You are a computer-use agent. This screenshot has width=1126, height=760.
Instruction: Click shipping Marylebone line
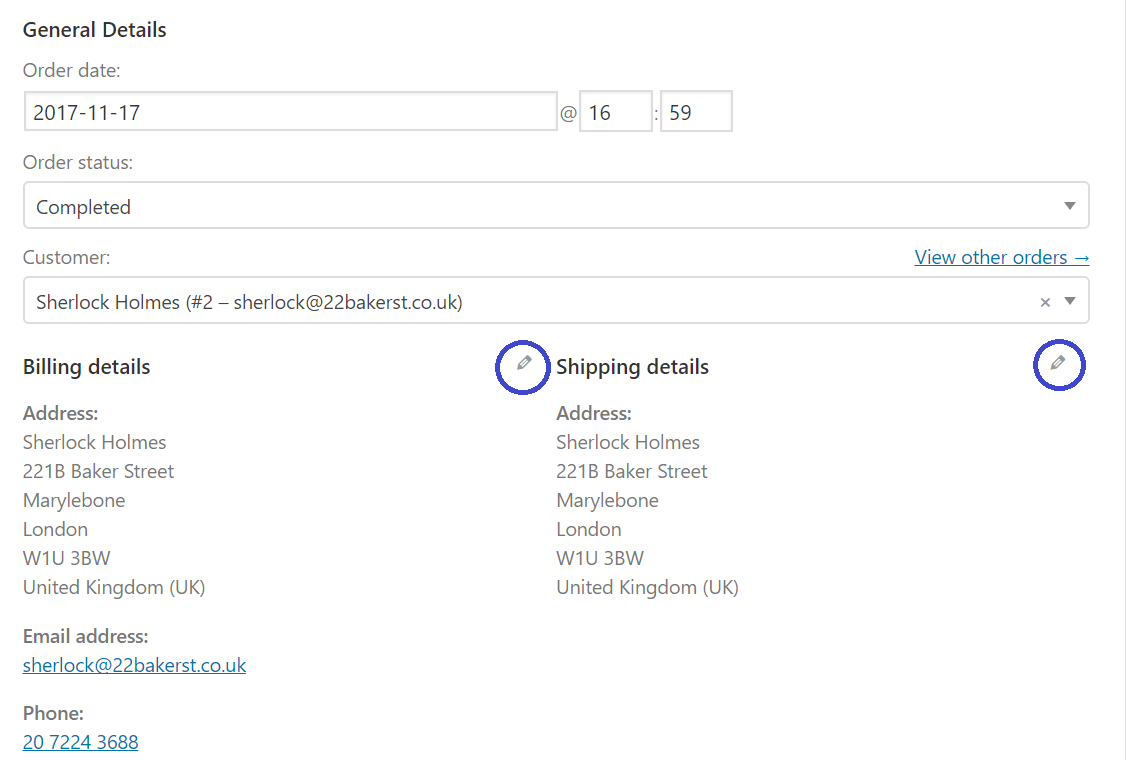(608, 501)
